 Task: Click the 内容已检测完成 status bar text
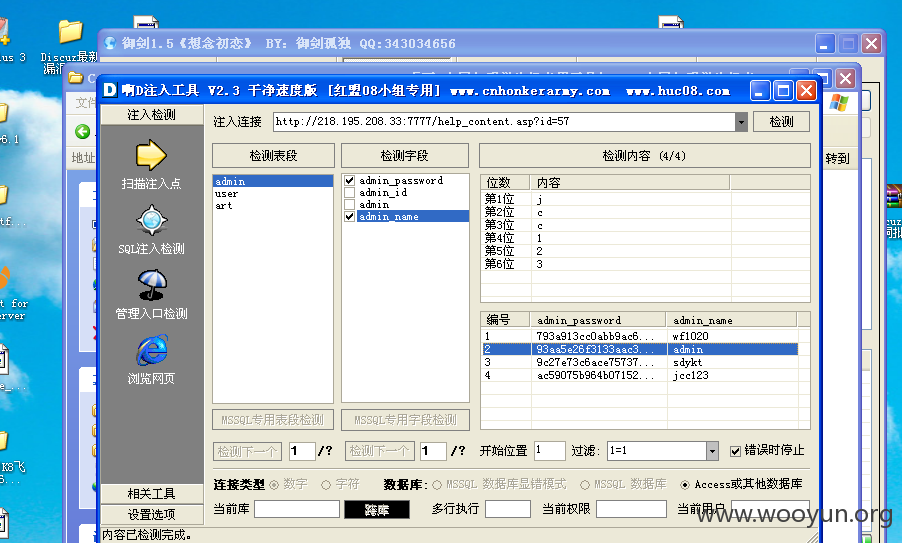click(147, 535)
